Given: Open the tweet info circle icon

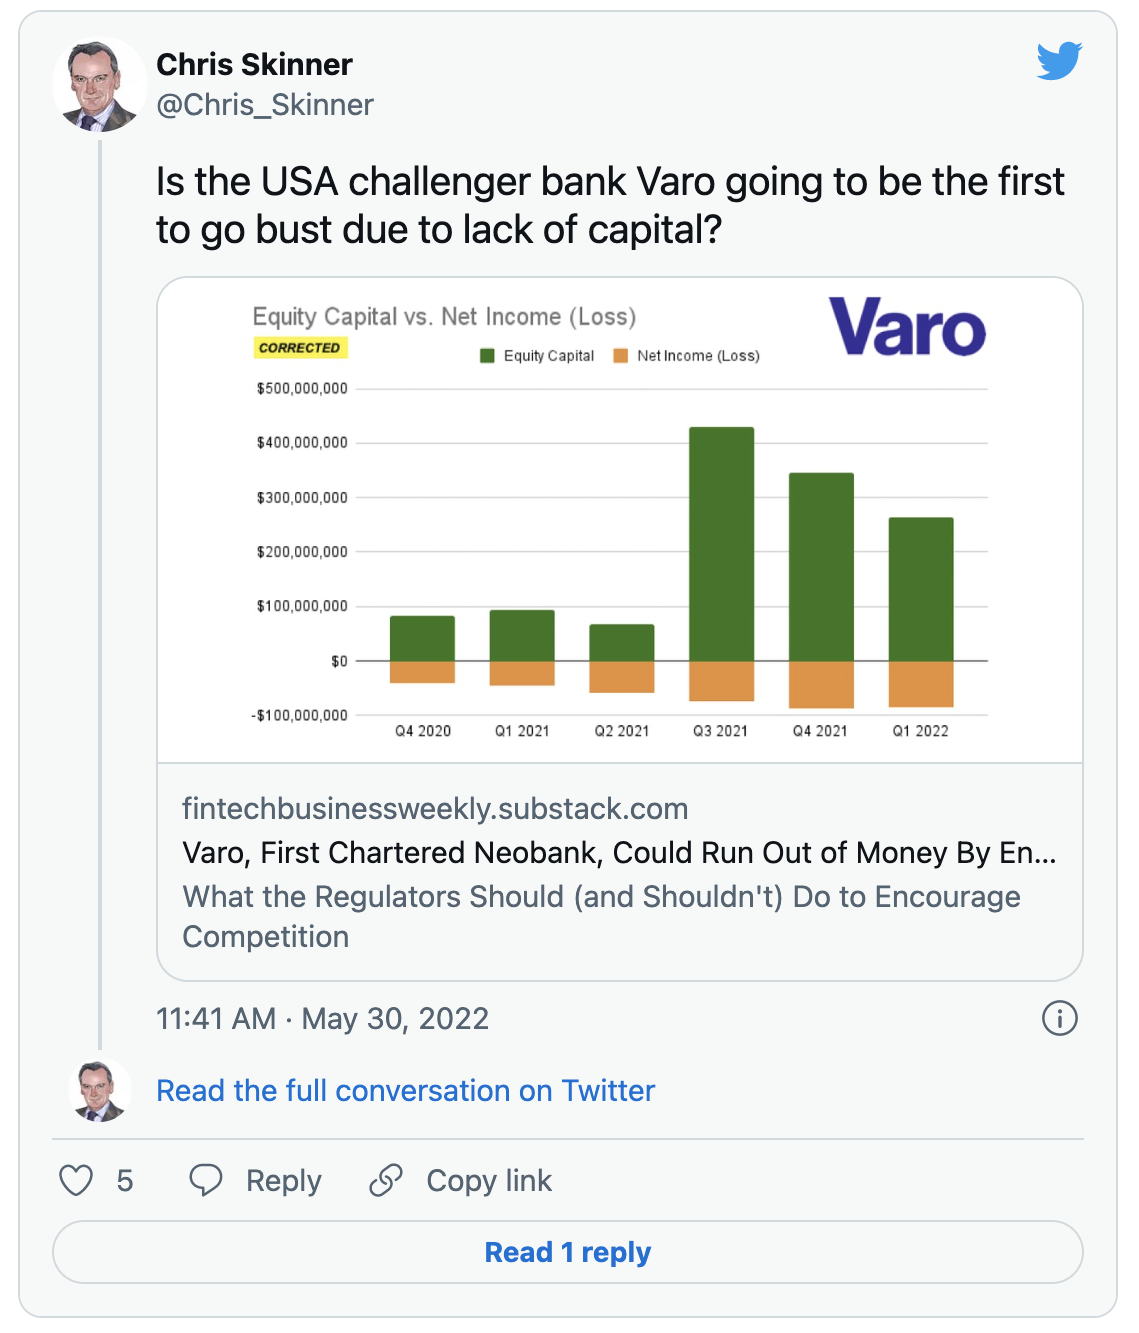Looking at the screenshot, I should click(1059, 1018).
